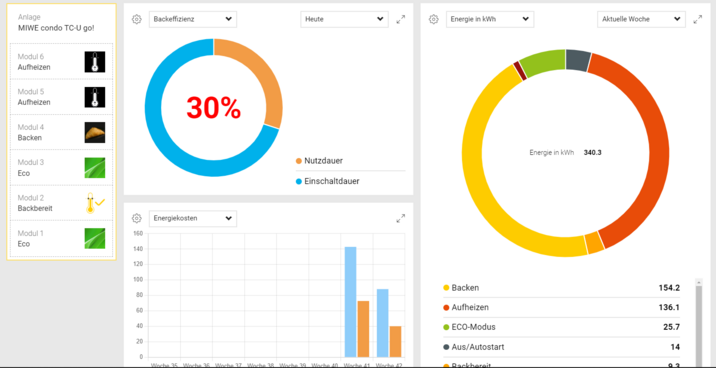Select the Modul 6 Aufheizen row

point(61,62)
